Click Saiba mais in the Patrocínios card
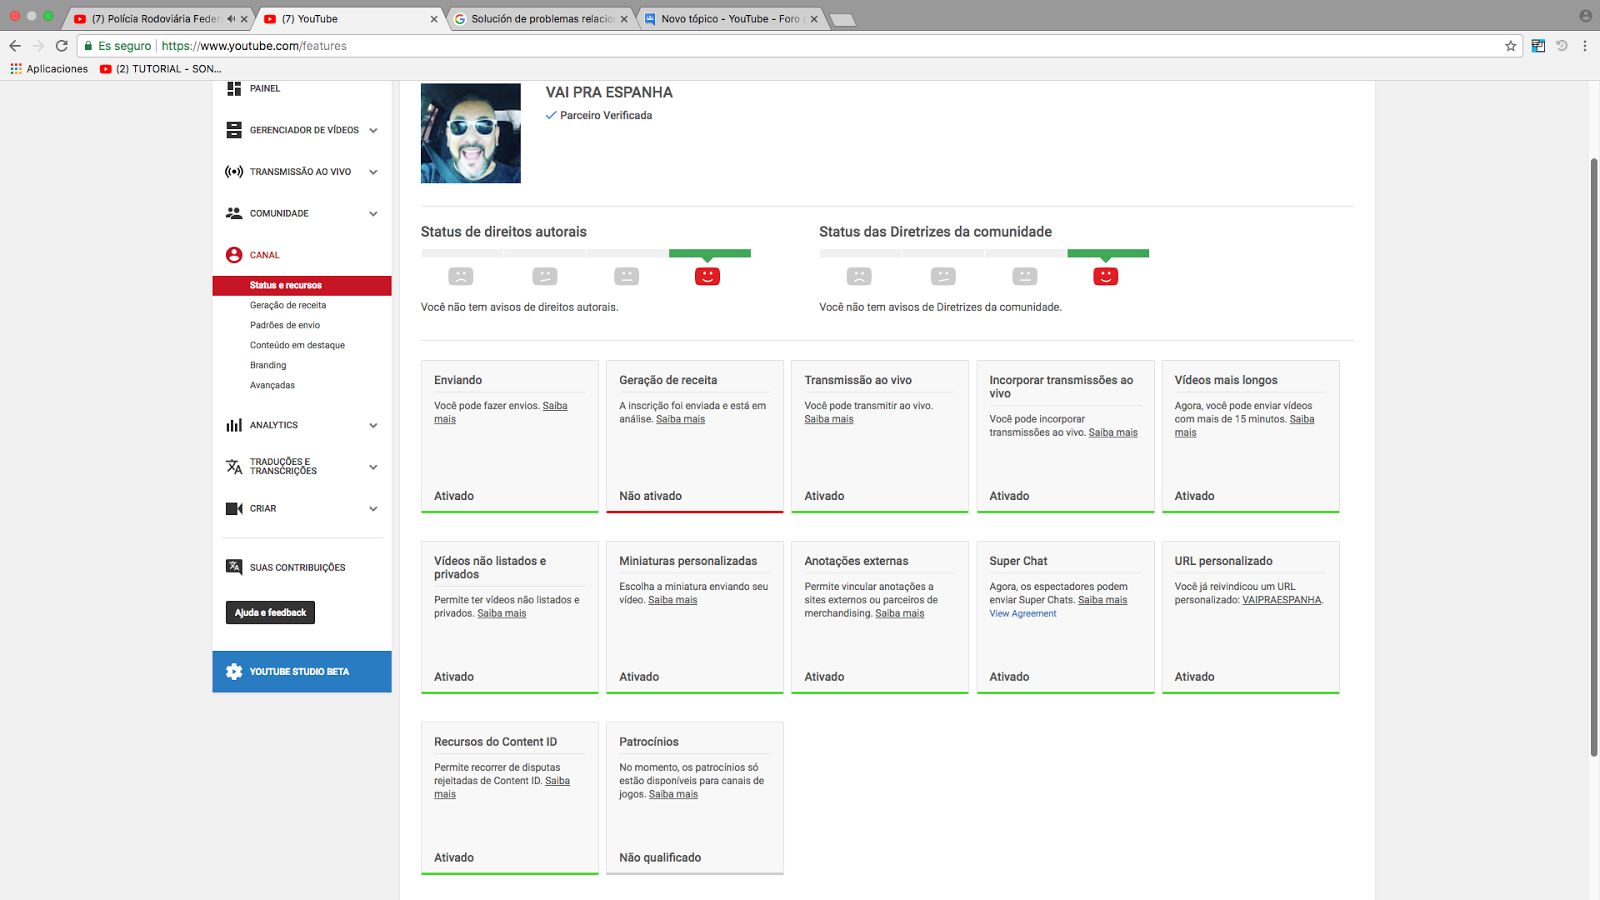The height and width of the screenshot is (900, 1600). [x=673, y=794]
